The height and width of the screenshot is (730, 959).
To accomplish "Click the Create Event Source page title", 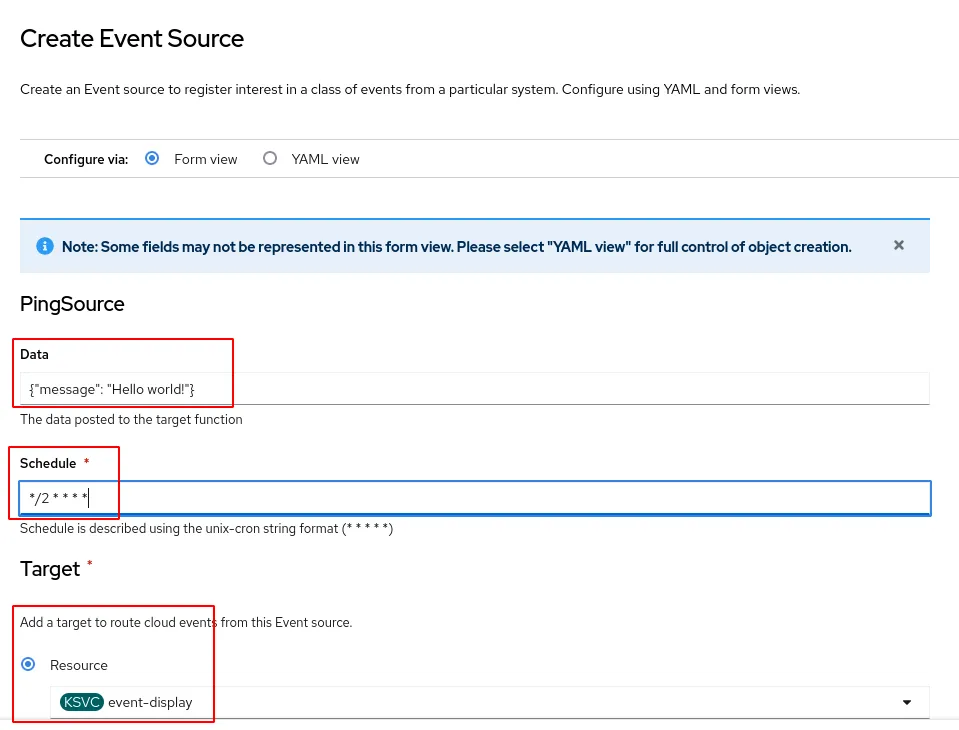I will pyautogui.click(x=132, y=39).
